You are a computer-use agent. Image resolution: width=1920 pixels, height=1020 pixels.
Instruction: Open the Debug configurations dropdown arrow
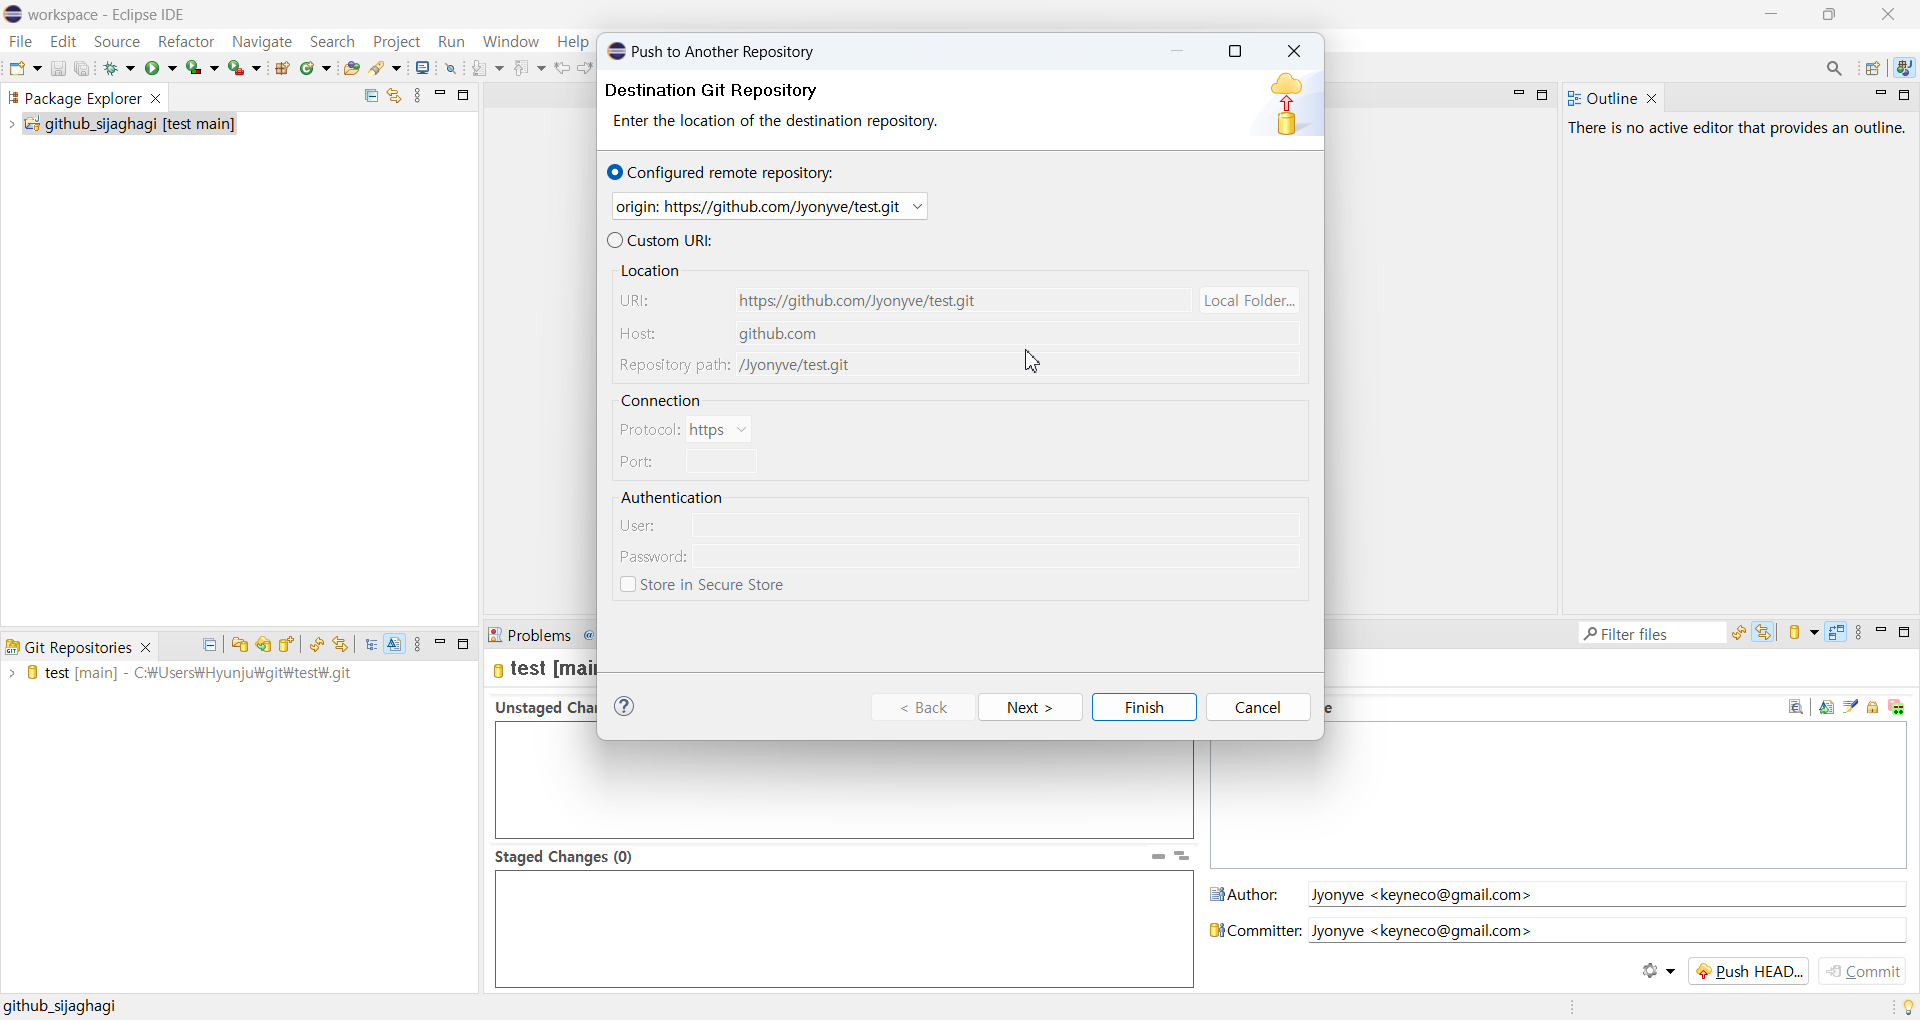(131, 69)
